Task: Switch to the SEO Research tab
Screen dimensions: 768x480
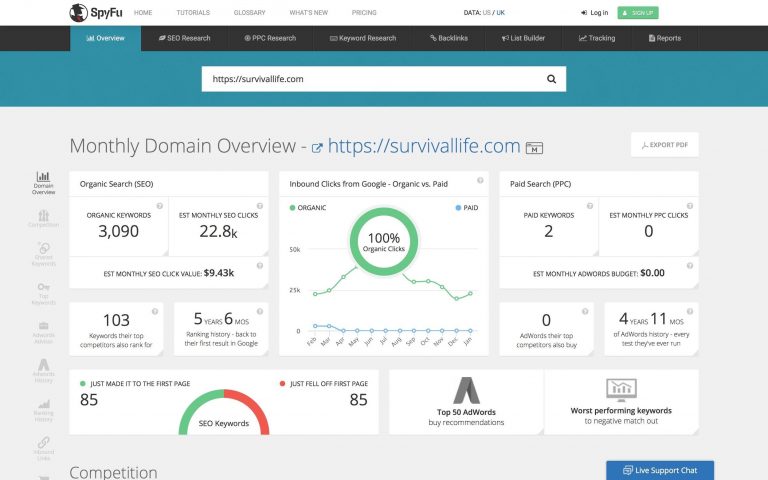Action: coord(183,38)
